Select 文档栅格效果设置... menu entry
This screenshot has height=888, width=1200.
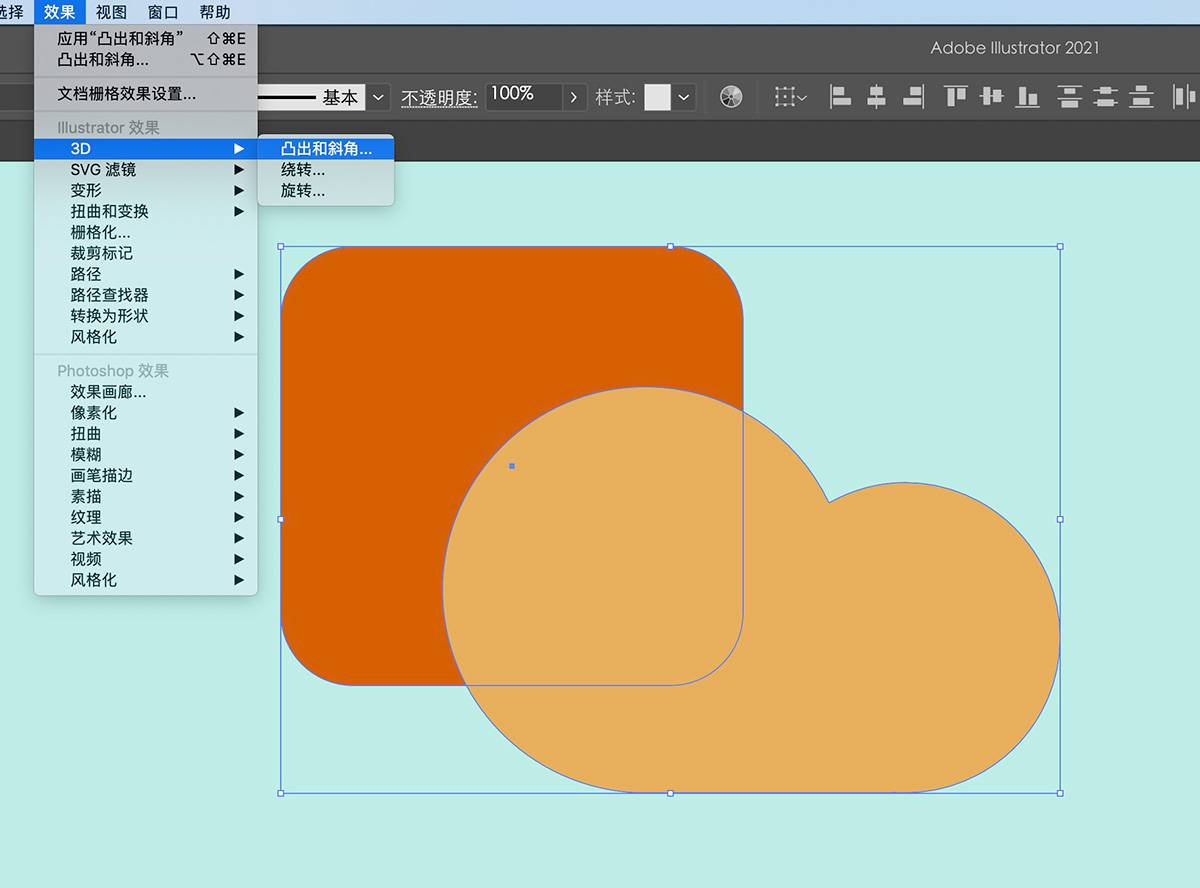click(x=146, y=94)
